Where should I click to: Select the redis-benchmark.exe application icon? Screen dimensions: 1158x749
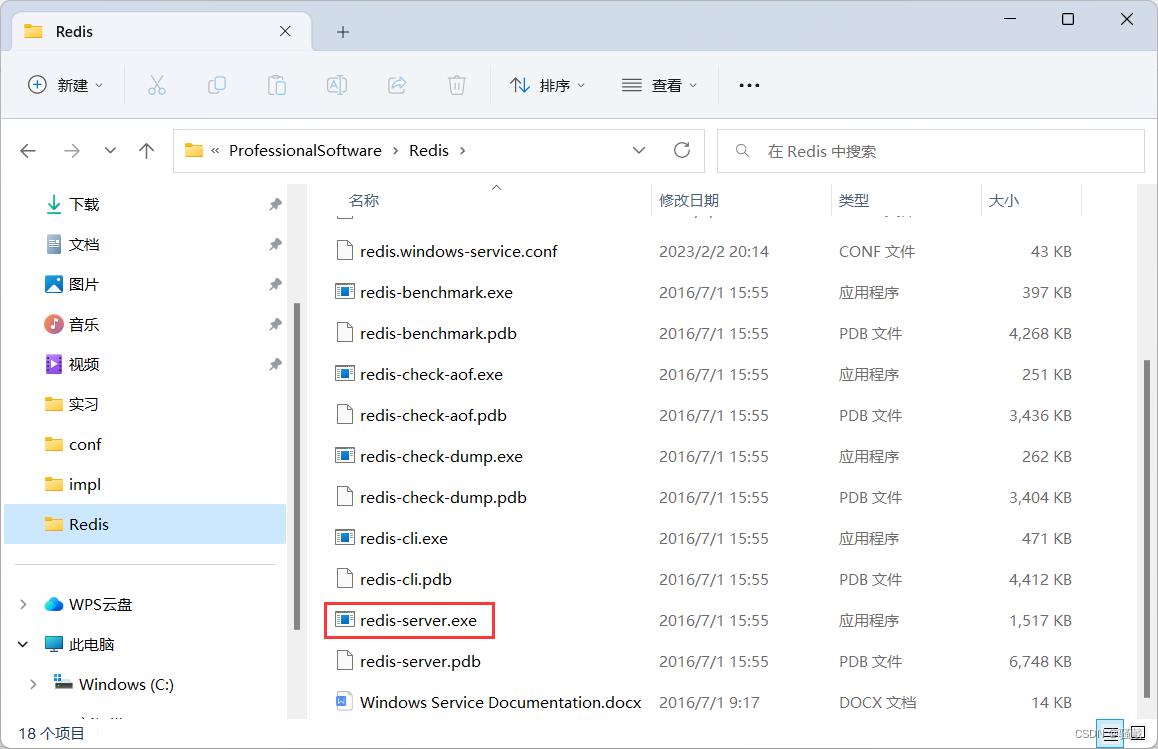coord(344,291)
